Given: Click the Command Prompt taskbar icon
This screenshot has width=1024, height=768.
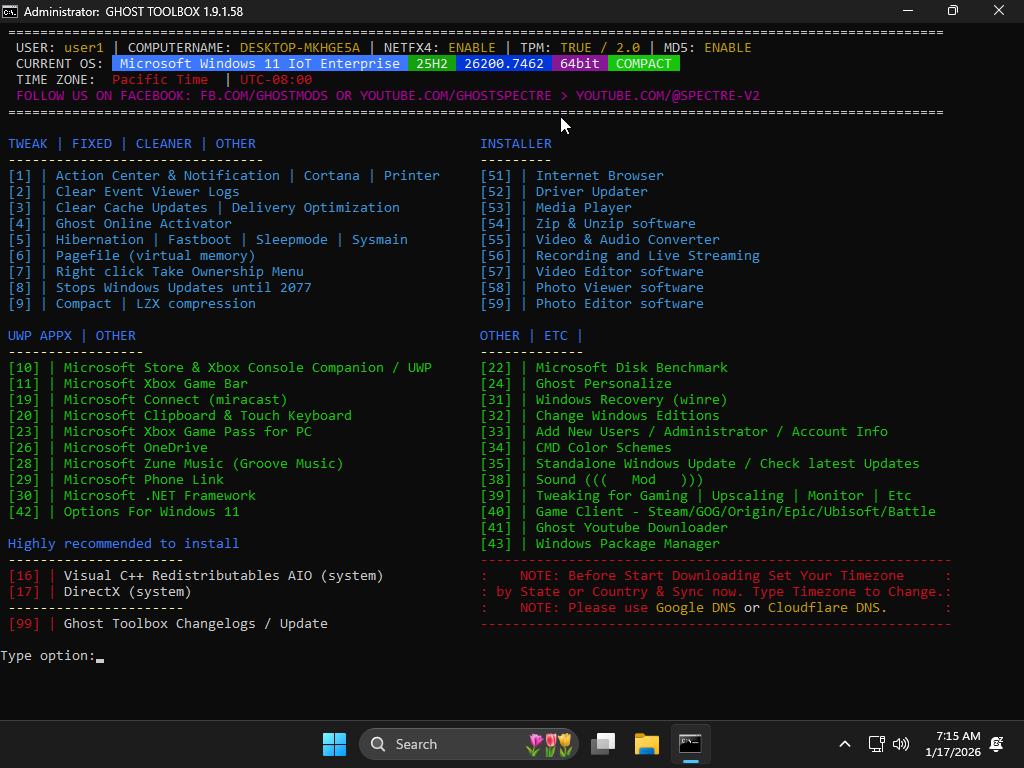Looking at the screenshot, I should [690, 744].
